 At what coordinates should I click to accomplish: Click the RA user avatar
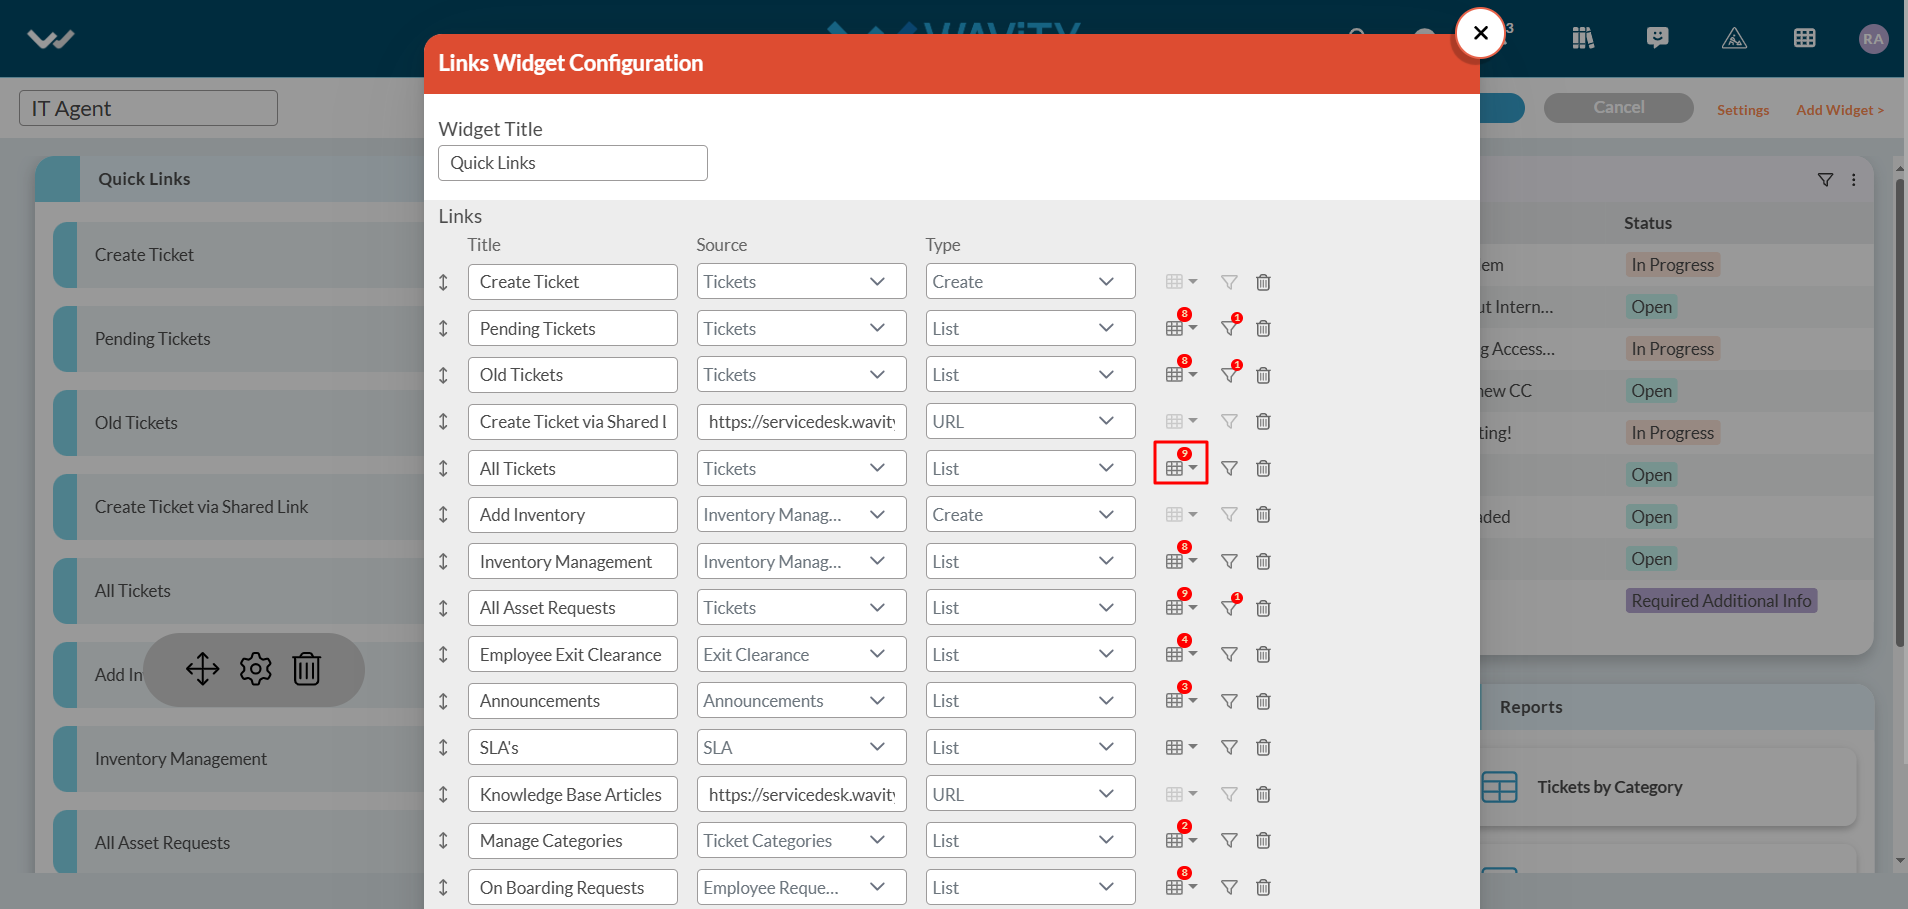click(1873, 39)
